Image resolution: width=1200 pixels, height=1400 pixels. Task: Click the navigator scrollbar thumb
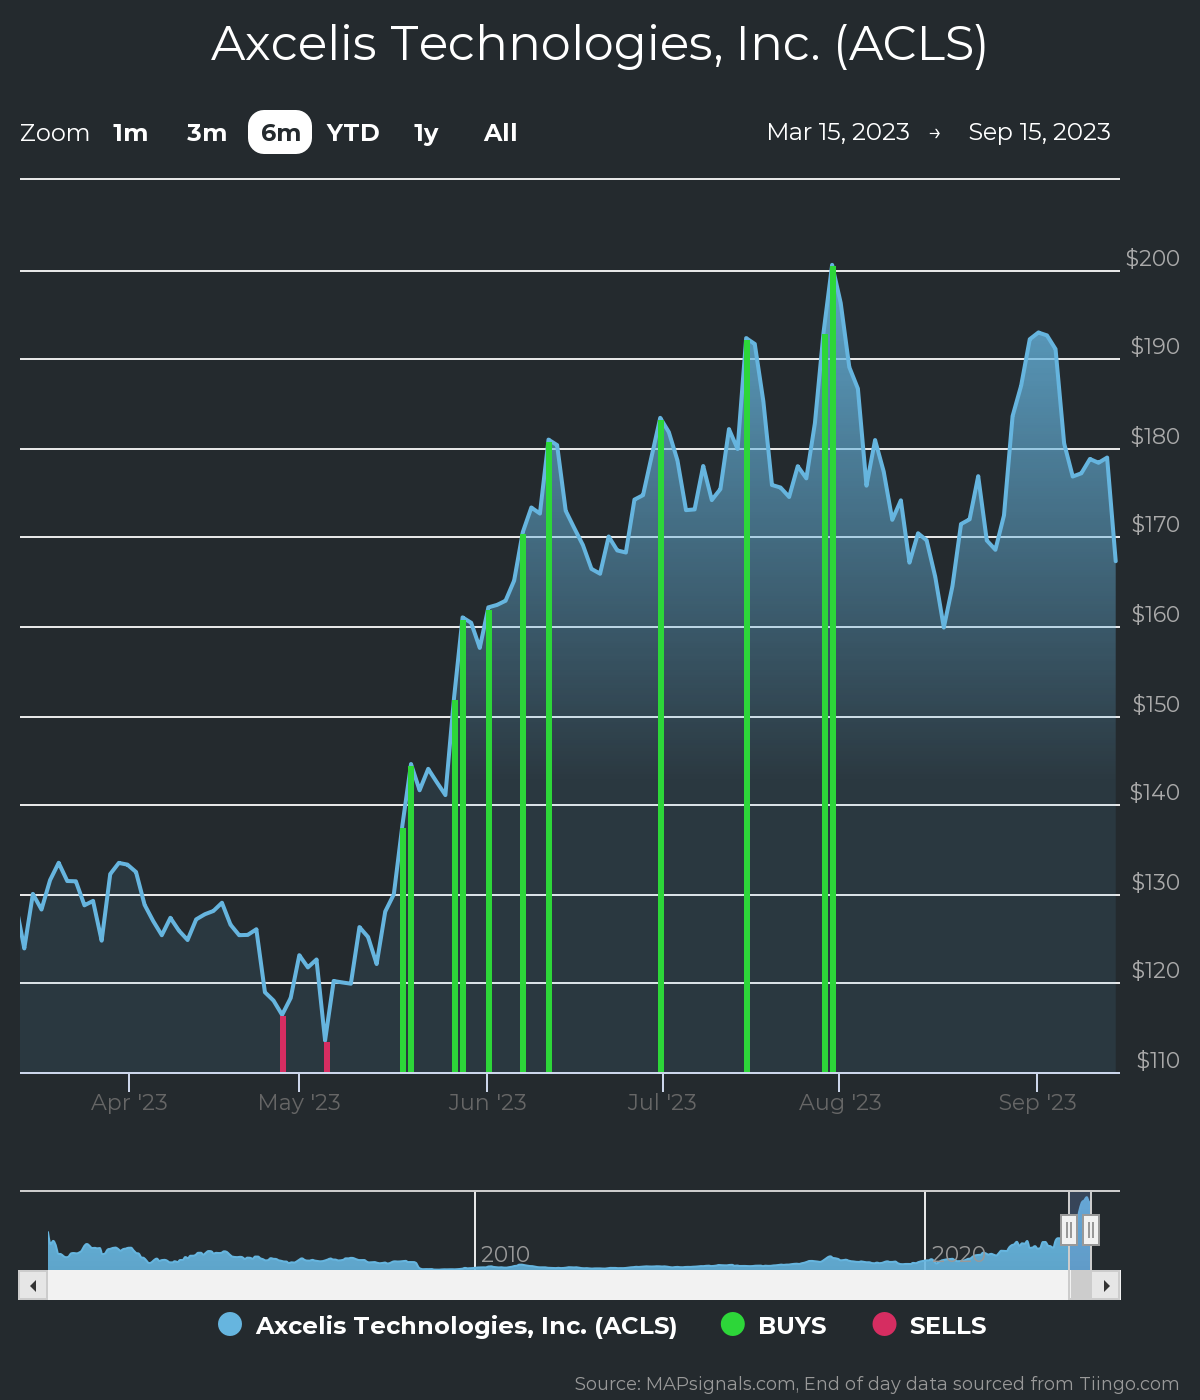click(x=1080, y=1285)
